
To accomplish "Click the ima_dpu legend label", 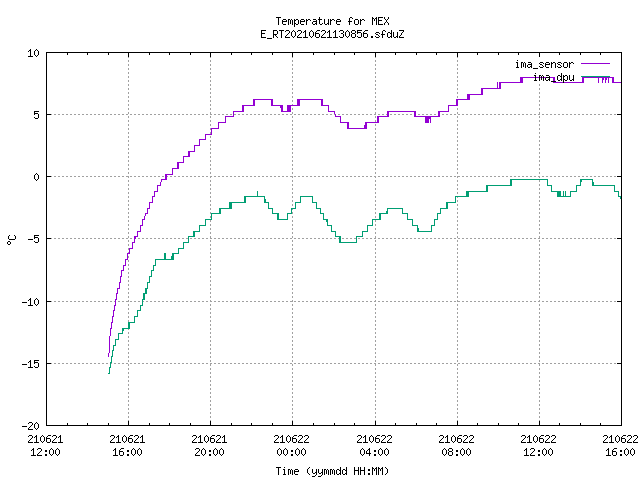I will [553, 77].
